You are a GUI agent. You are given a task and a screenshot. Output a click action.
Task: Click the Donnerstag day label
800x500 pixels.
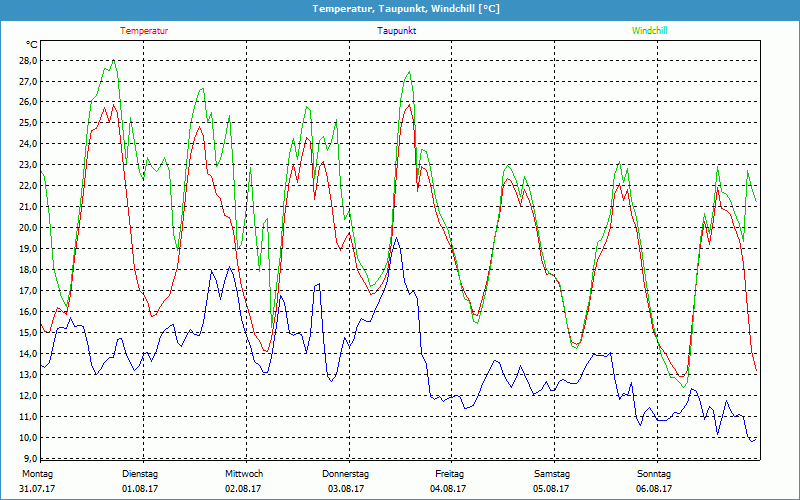345,474
